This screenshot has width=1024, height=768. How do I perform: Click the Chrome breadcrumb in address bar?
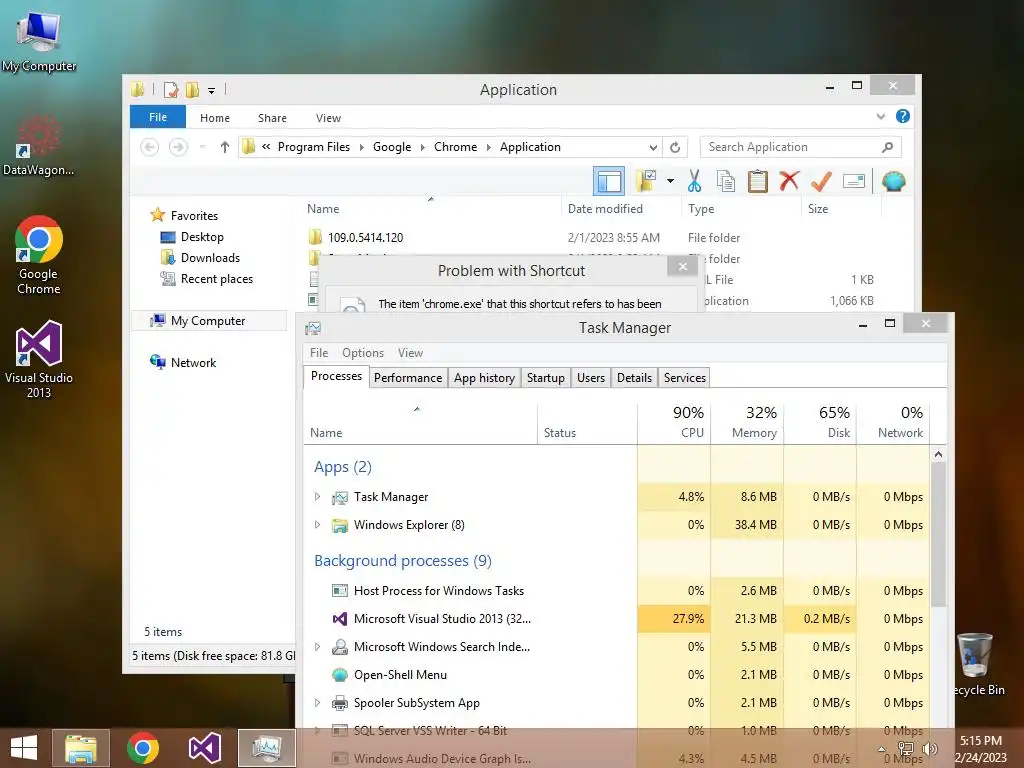tap(455, 147)
